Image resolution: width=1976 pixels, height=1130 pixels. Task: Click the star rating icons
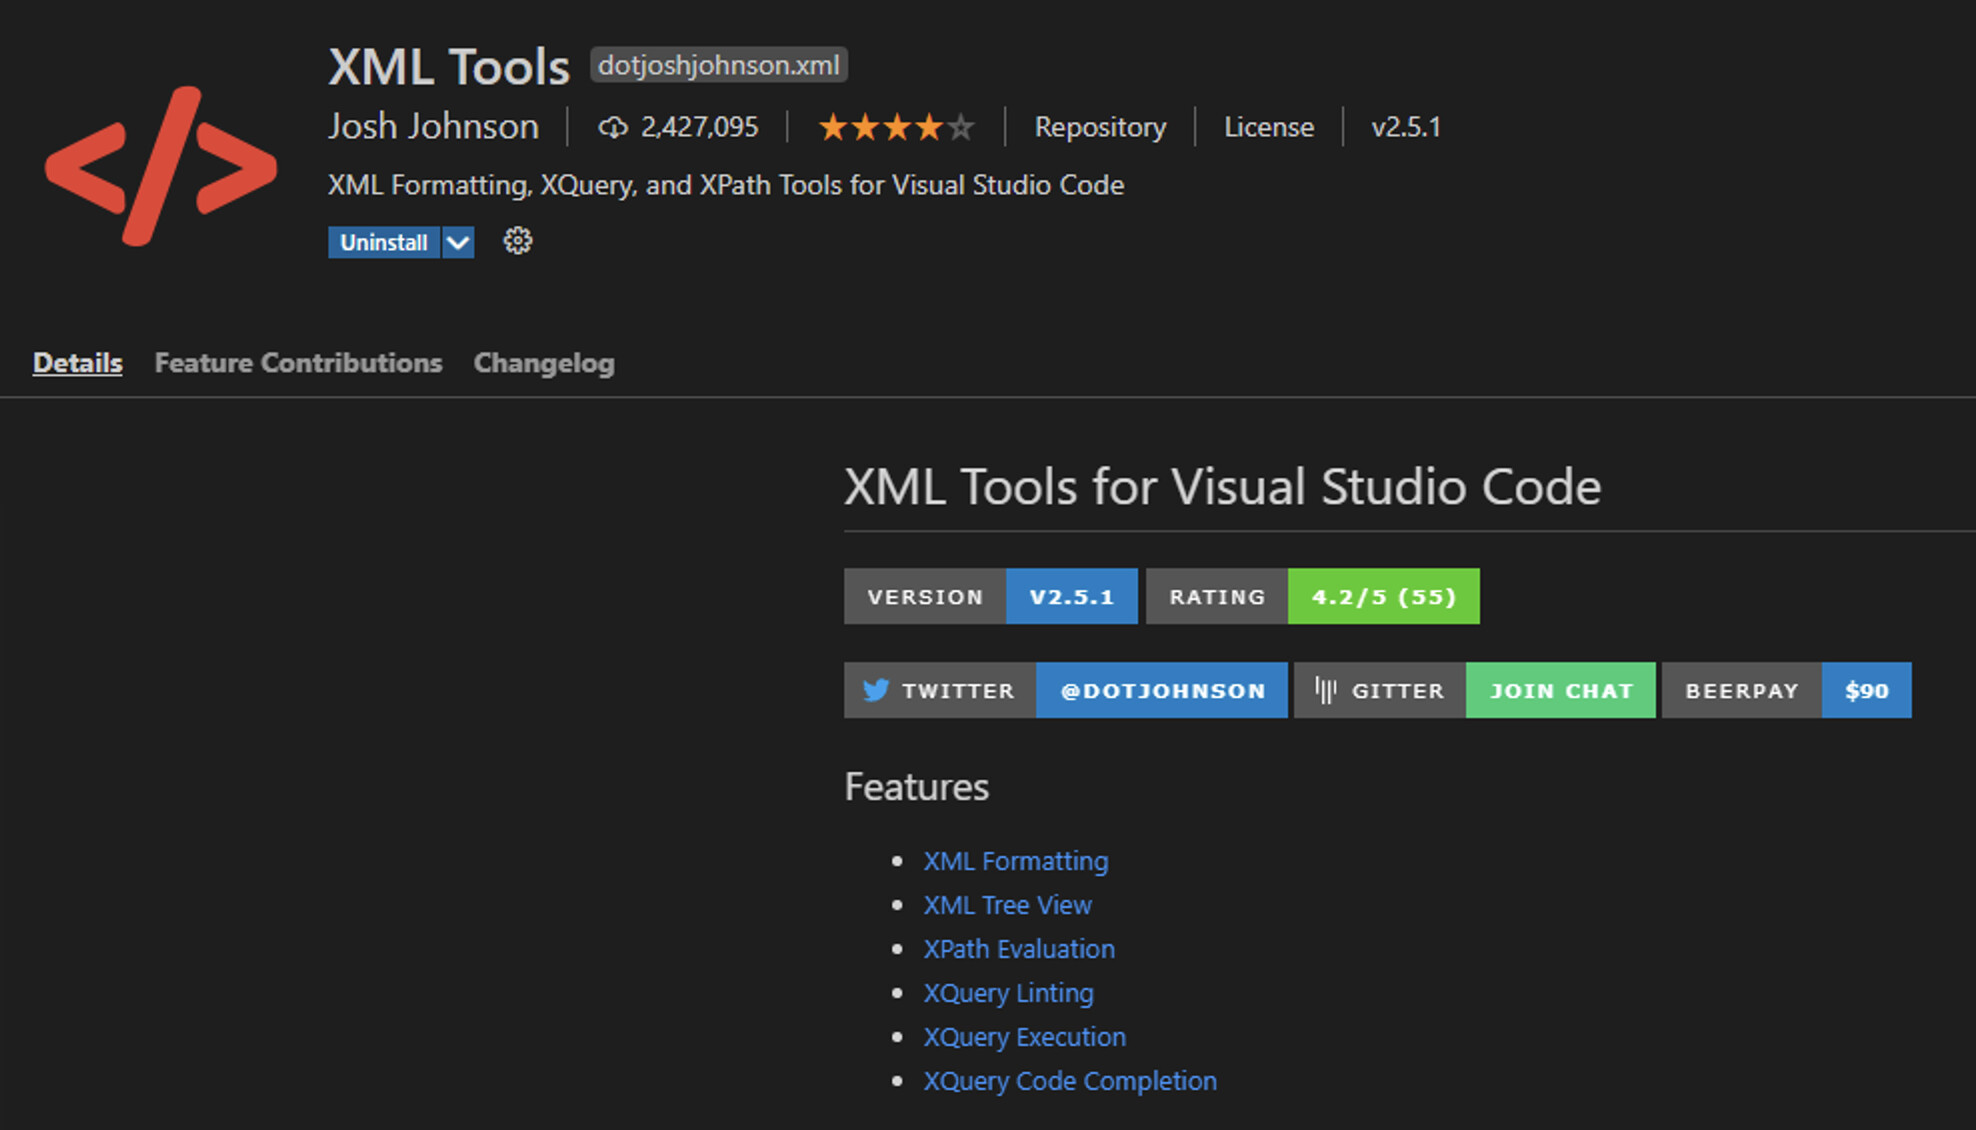point(896,127)
